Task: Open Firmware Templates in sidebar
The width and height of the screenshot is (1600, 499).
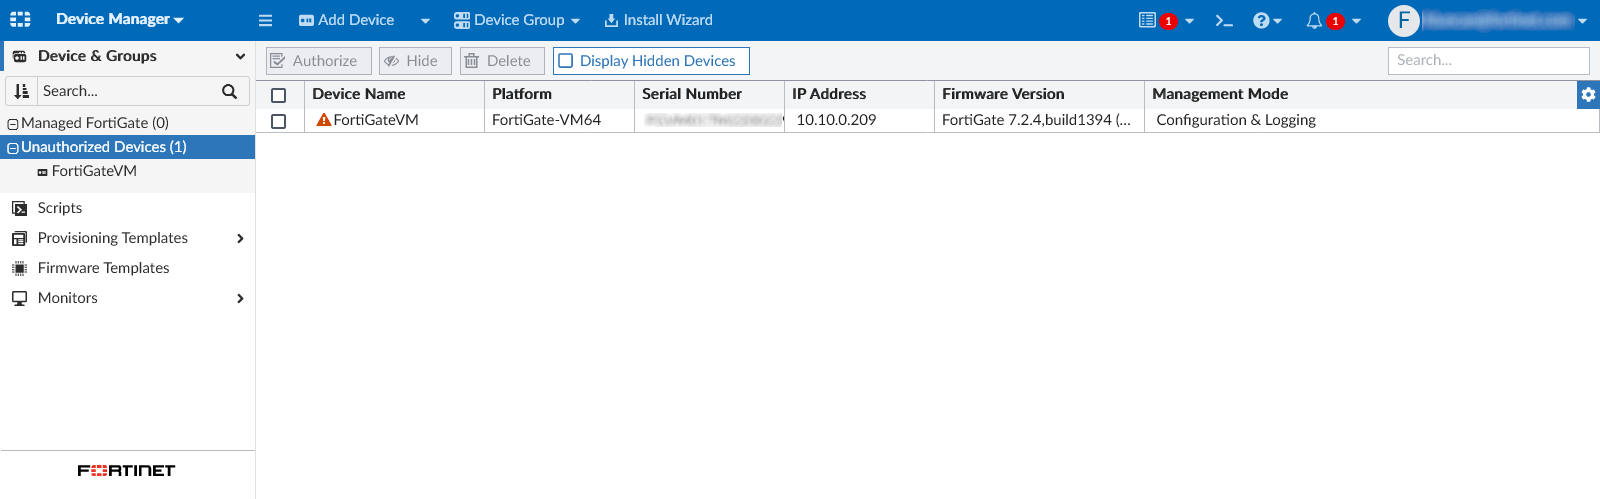Action: 103,268
